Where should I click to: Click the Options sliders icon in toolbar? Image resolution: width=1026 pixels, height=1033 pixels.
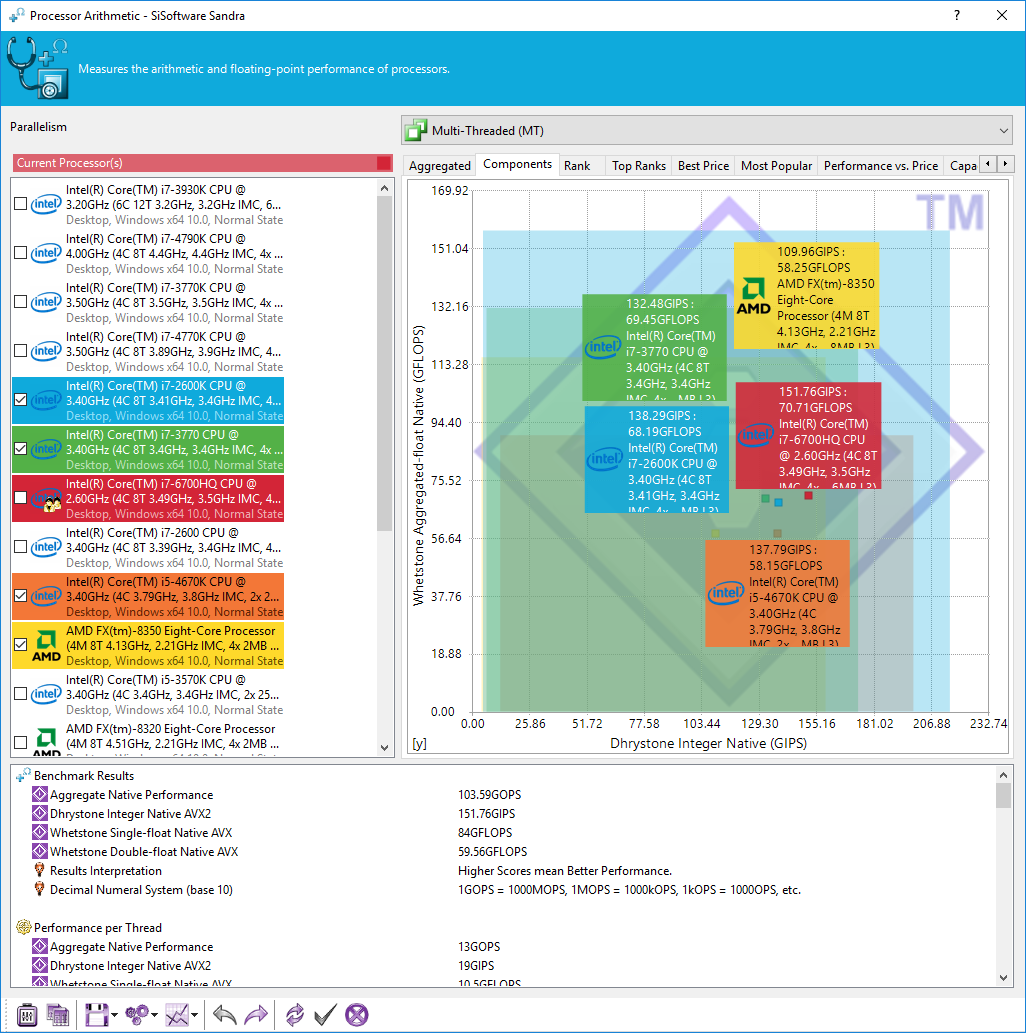coord(27,1015)
